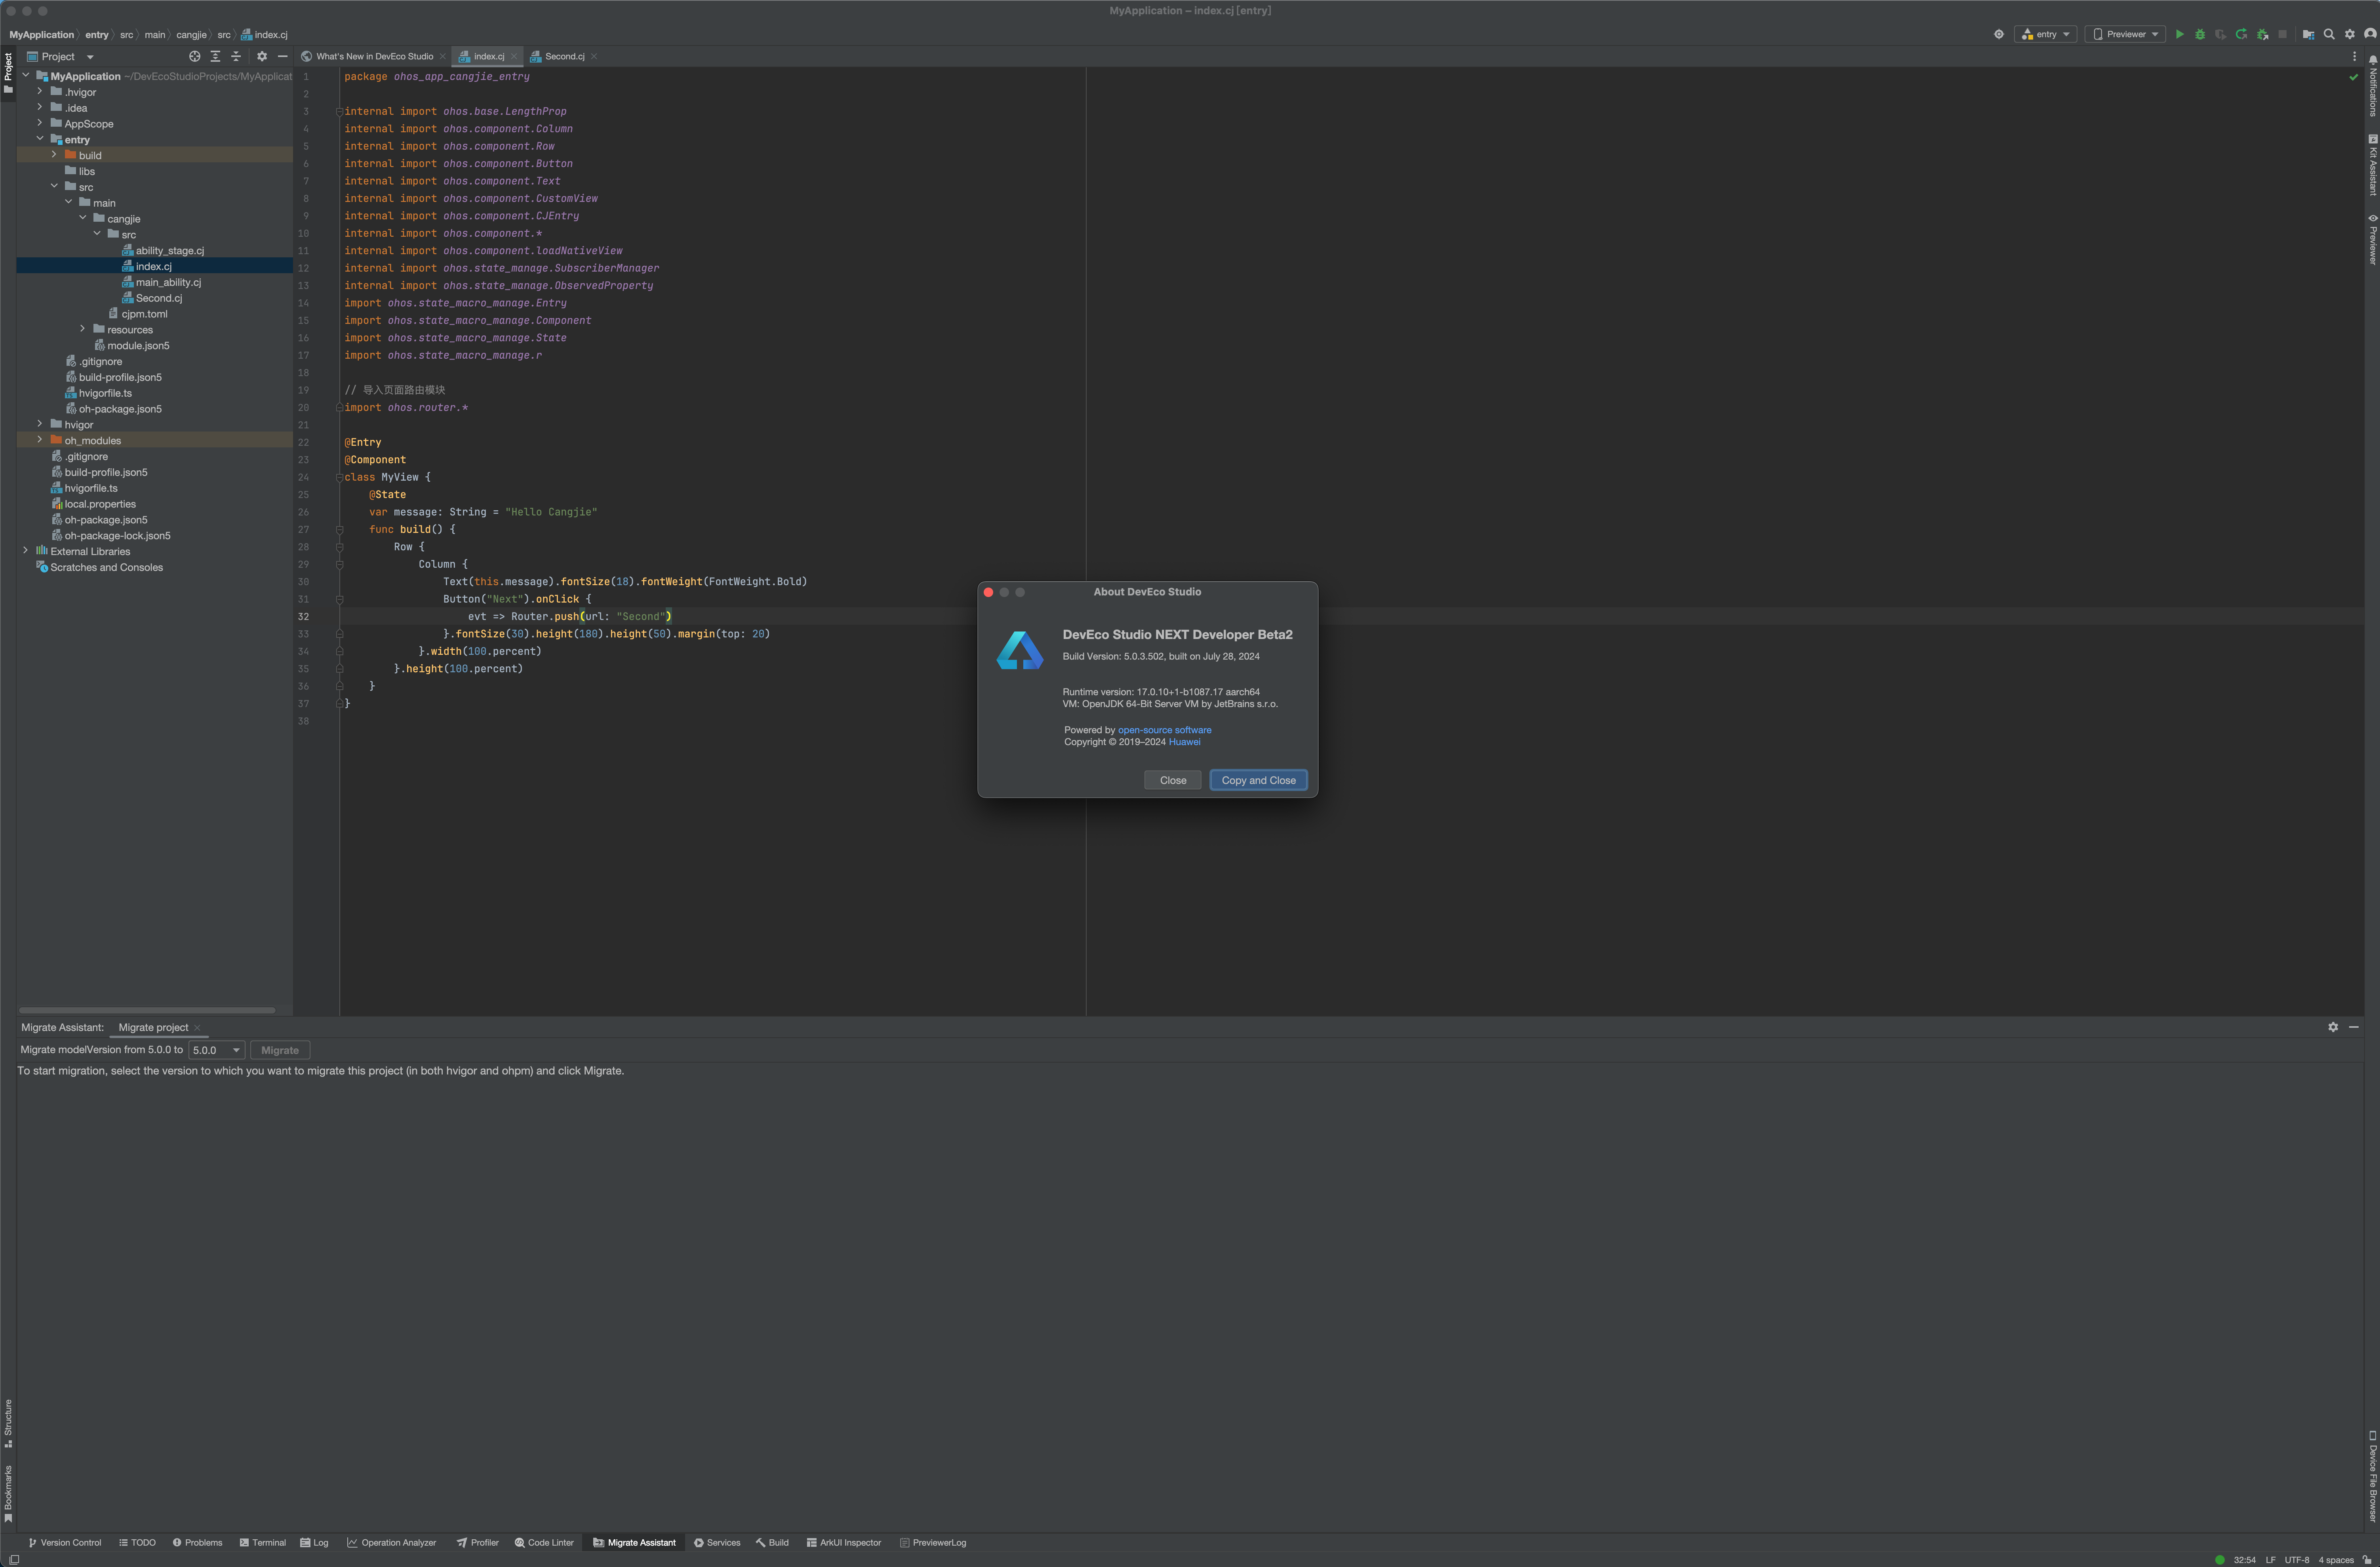
Task: Click the Huawei link in About dialog
Action: [x=1184, y=742]
